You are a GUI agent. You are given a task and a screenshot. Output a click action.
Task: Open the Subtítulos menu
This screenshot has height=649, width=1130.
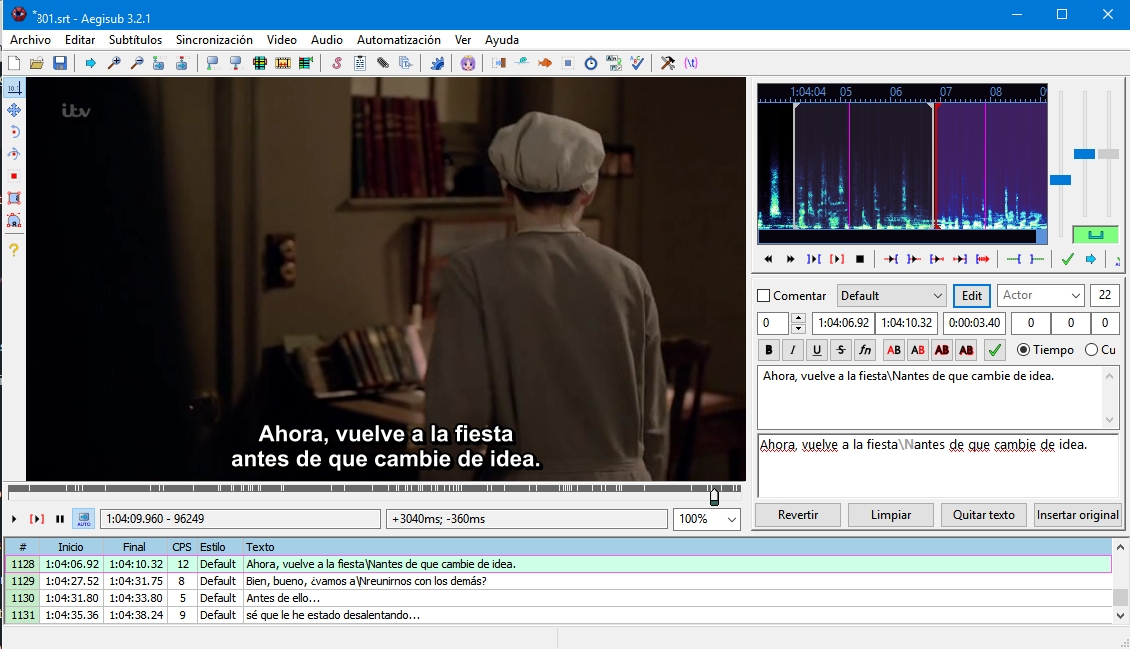pos(135,40)
